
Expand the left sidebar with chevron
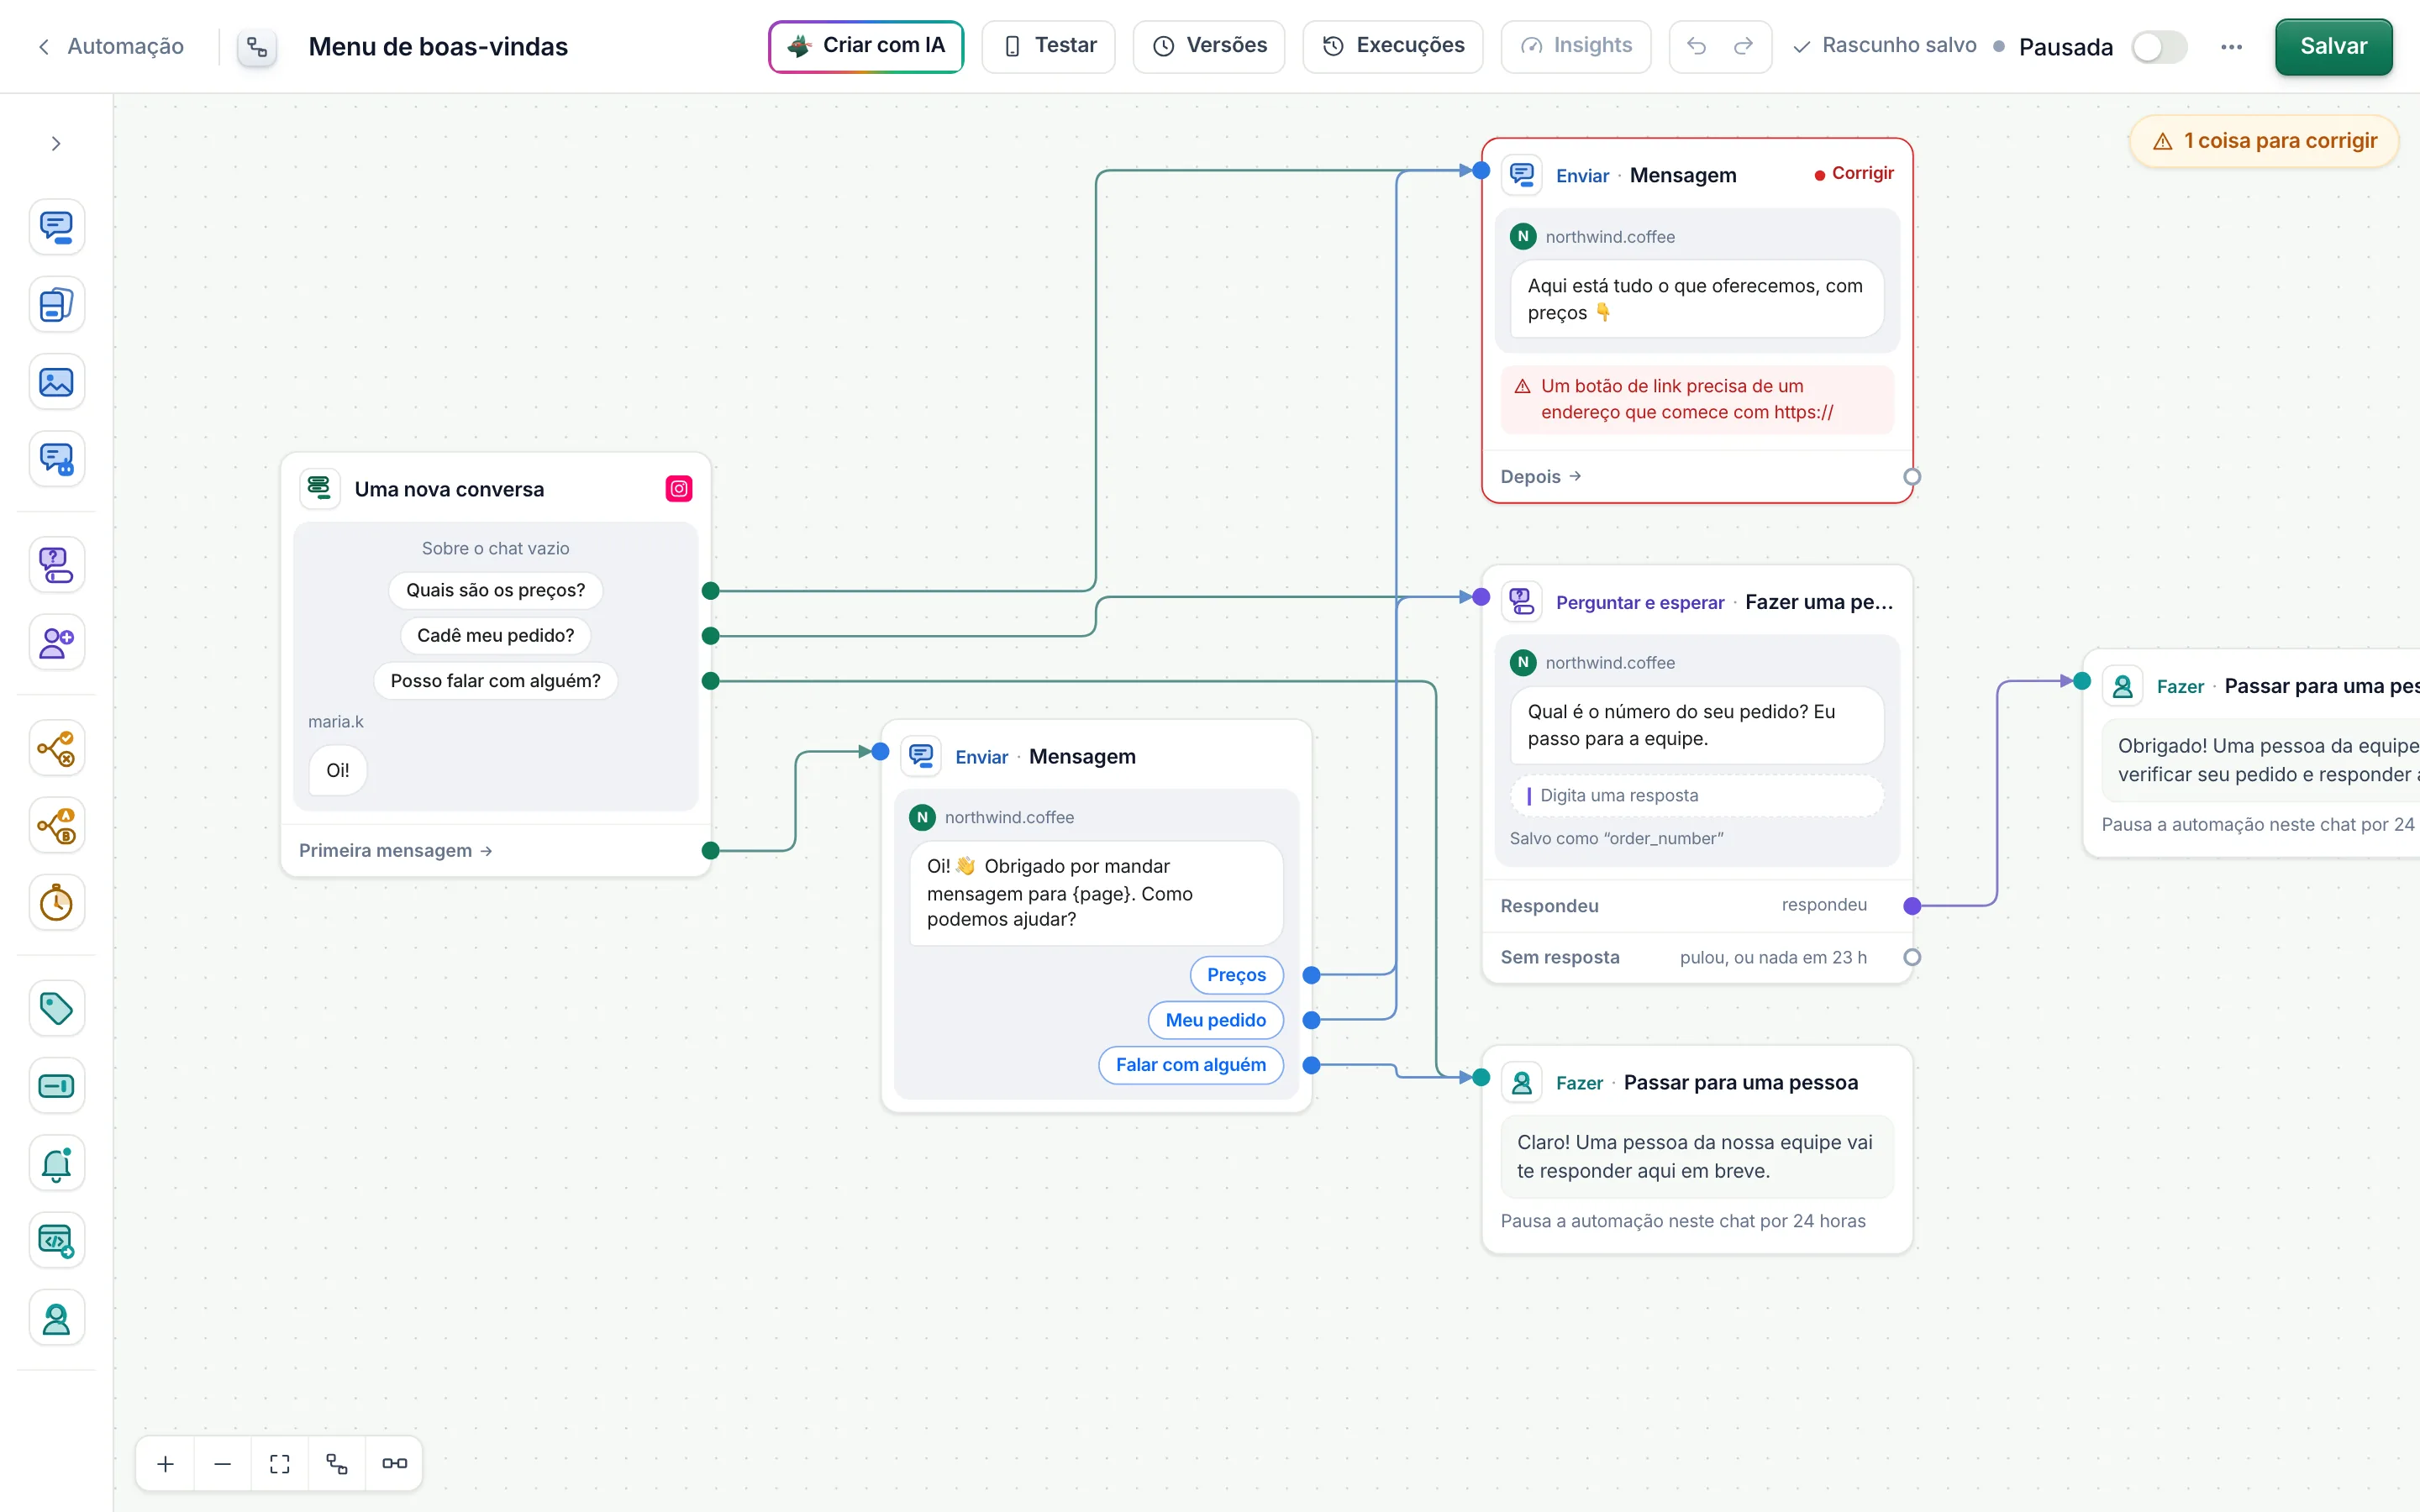pos(56,144)
